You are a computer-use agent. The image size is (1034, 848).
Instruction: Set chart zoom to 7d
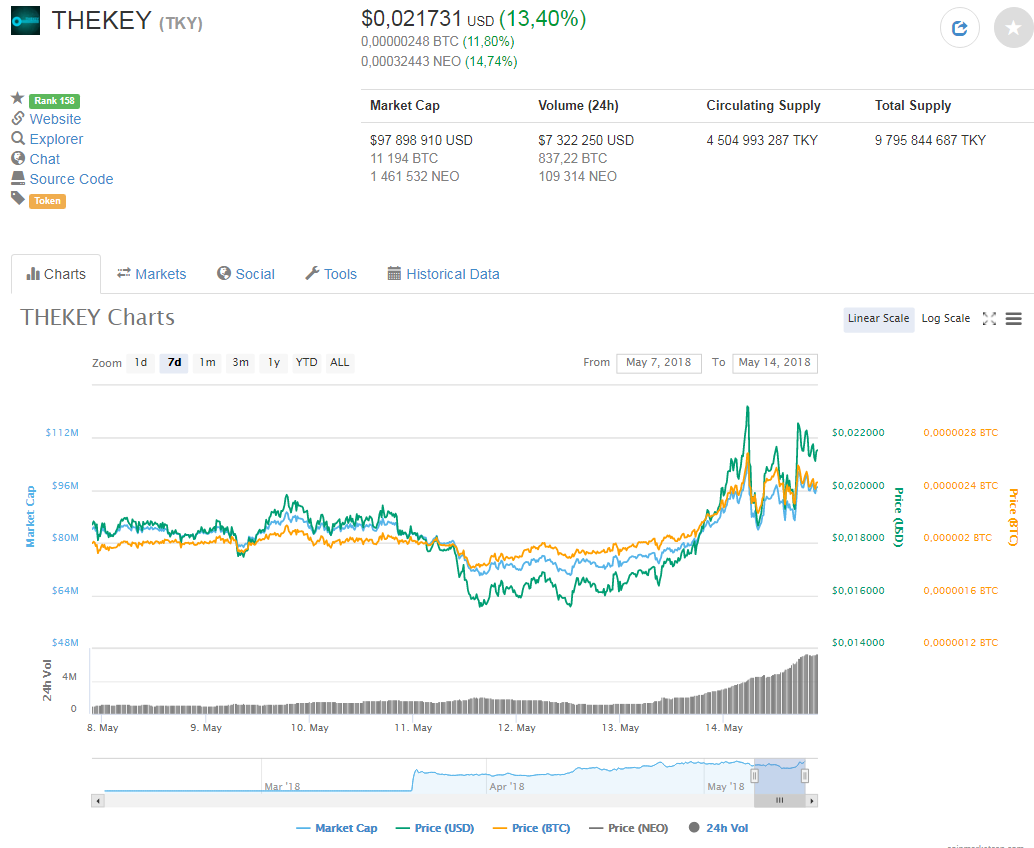click(174, 363)
